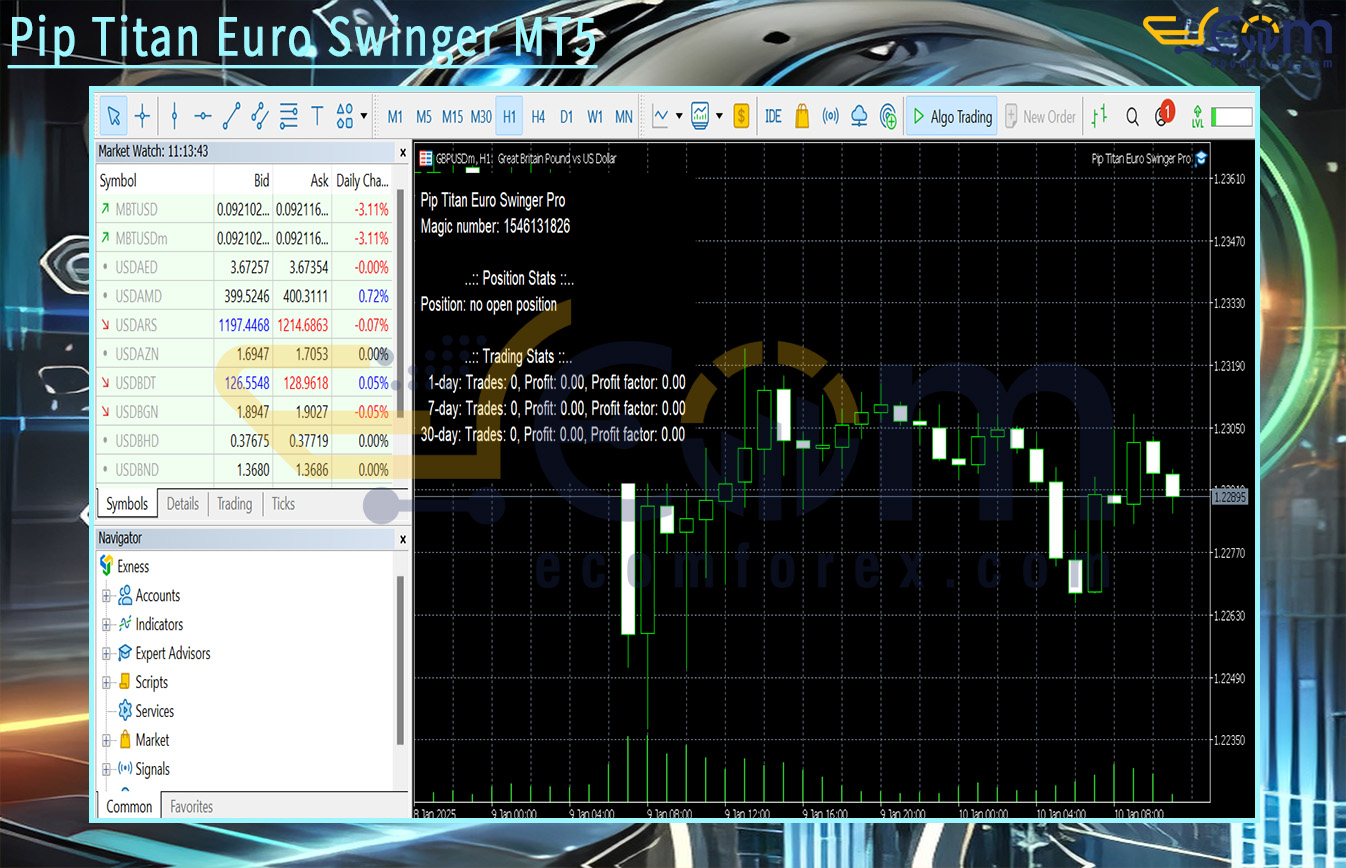This screenshot has height=868, width=1346.
Task: Switch chart to M15 timeframe
Action: pyautogui.click(x=452, y=117)
